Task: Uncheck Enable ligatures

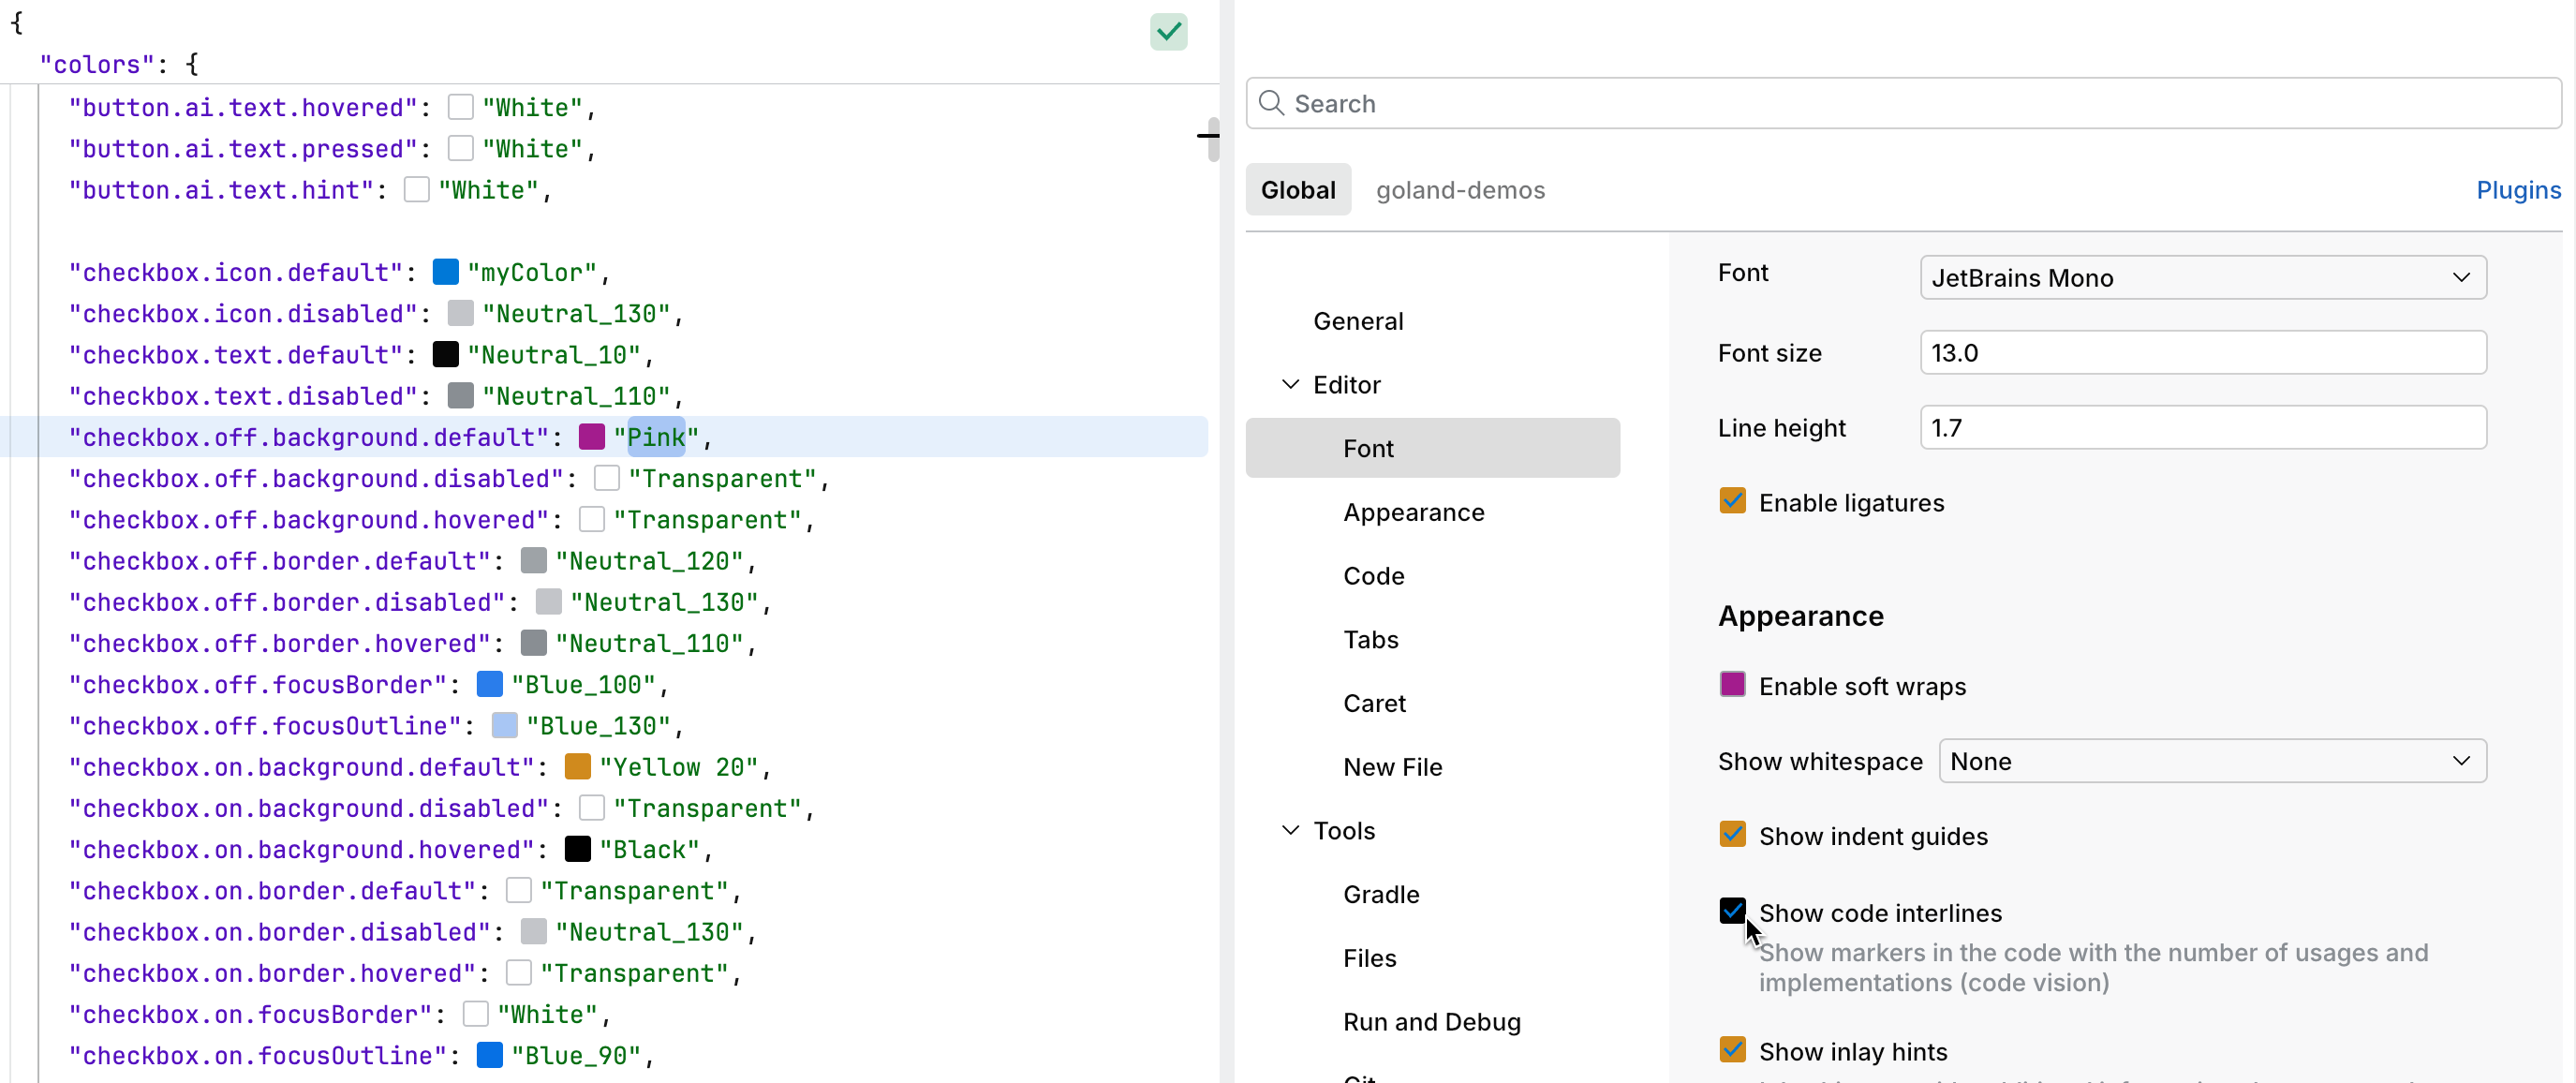Action: point(1733,500)
